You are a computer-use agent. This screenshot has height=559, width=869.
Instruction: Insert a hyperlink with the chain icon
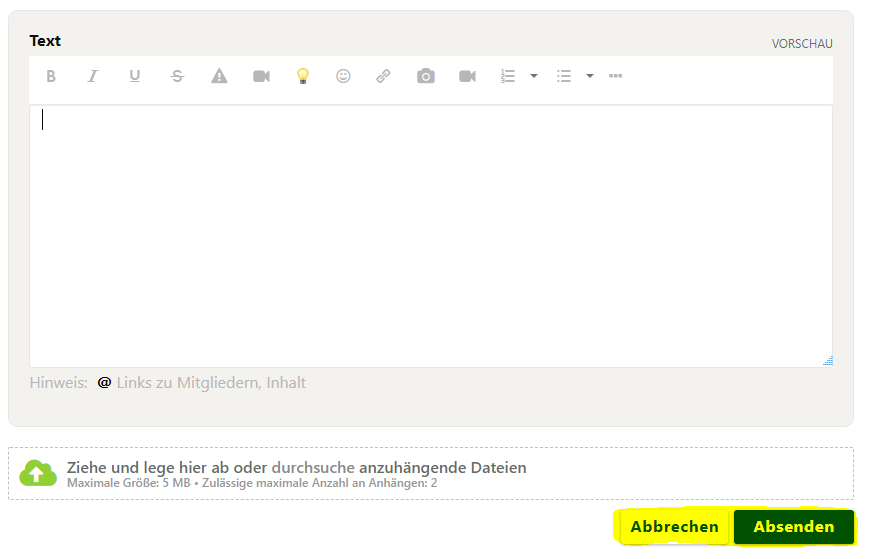tap(383, 76)
